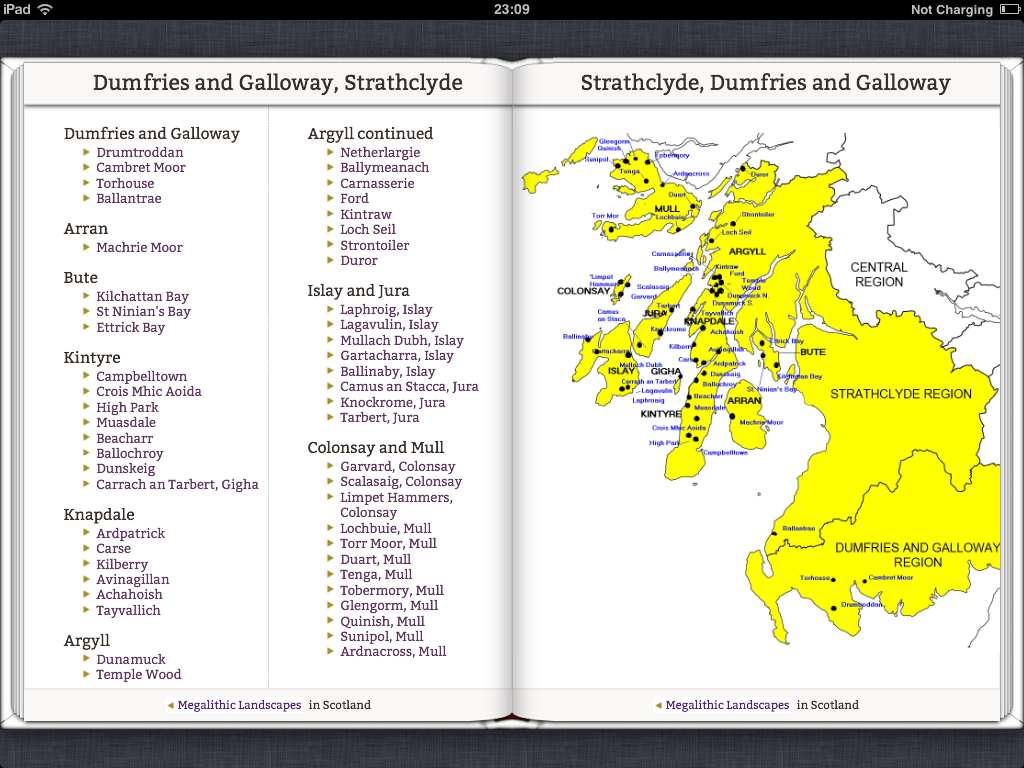Tap the battery status icon
Image resolution: width=1024 pixels, height=768 pixels.
pyautogui.click(x=1010, y=9)
